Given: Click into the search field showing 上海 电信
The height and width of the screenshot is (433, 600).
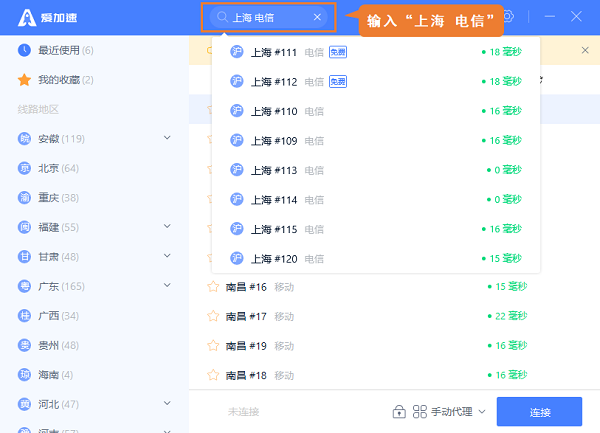Looking at the screenshot, I should [269, 17].
